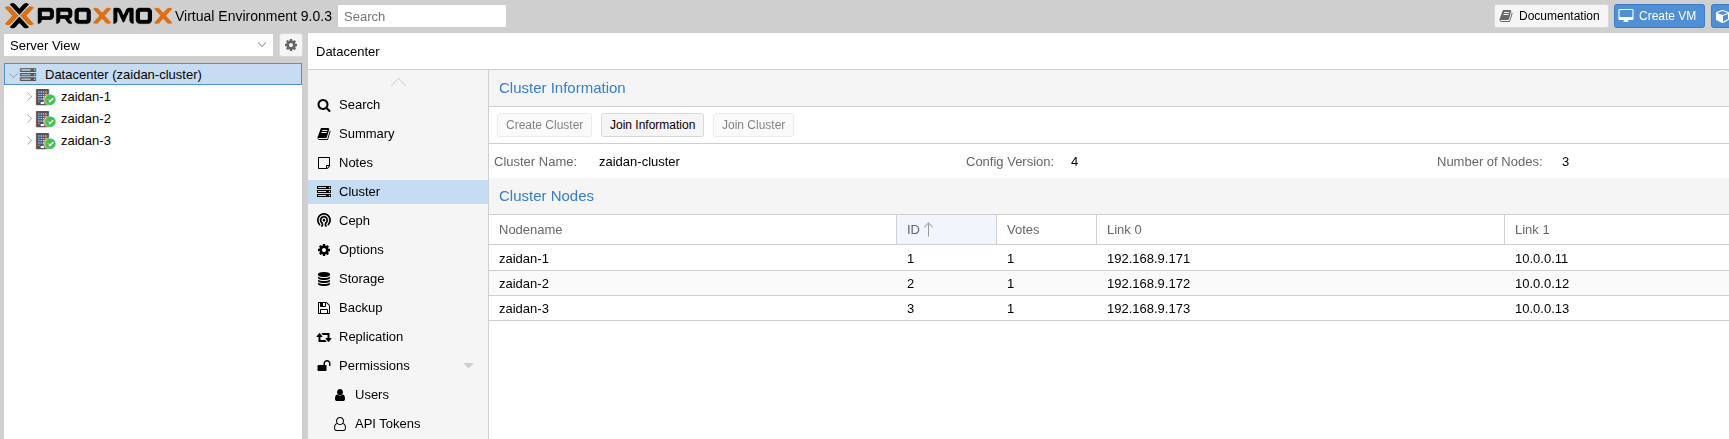1729x439 pixels.
Task: Click the gear icon beside Server View
Action: coord(291,45)
